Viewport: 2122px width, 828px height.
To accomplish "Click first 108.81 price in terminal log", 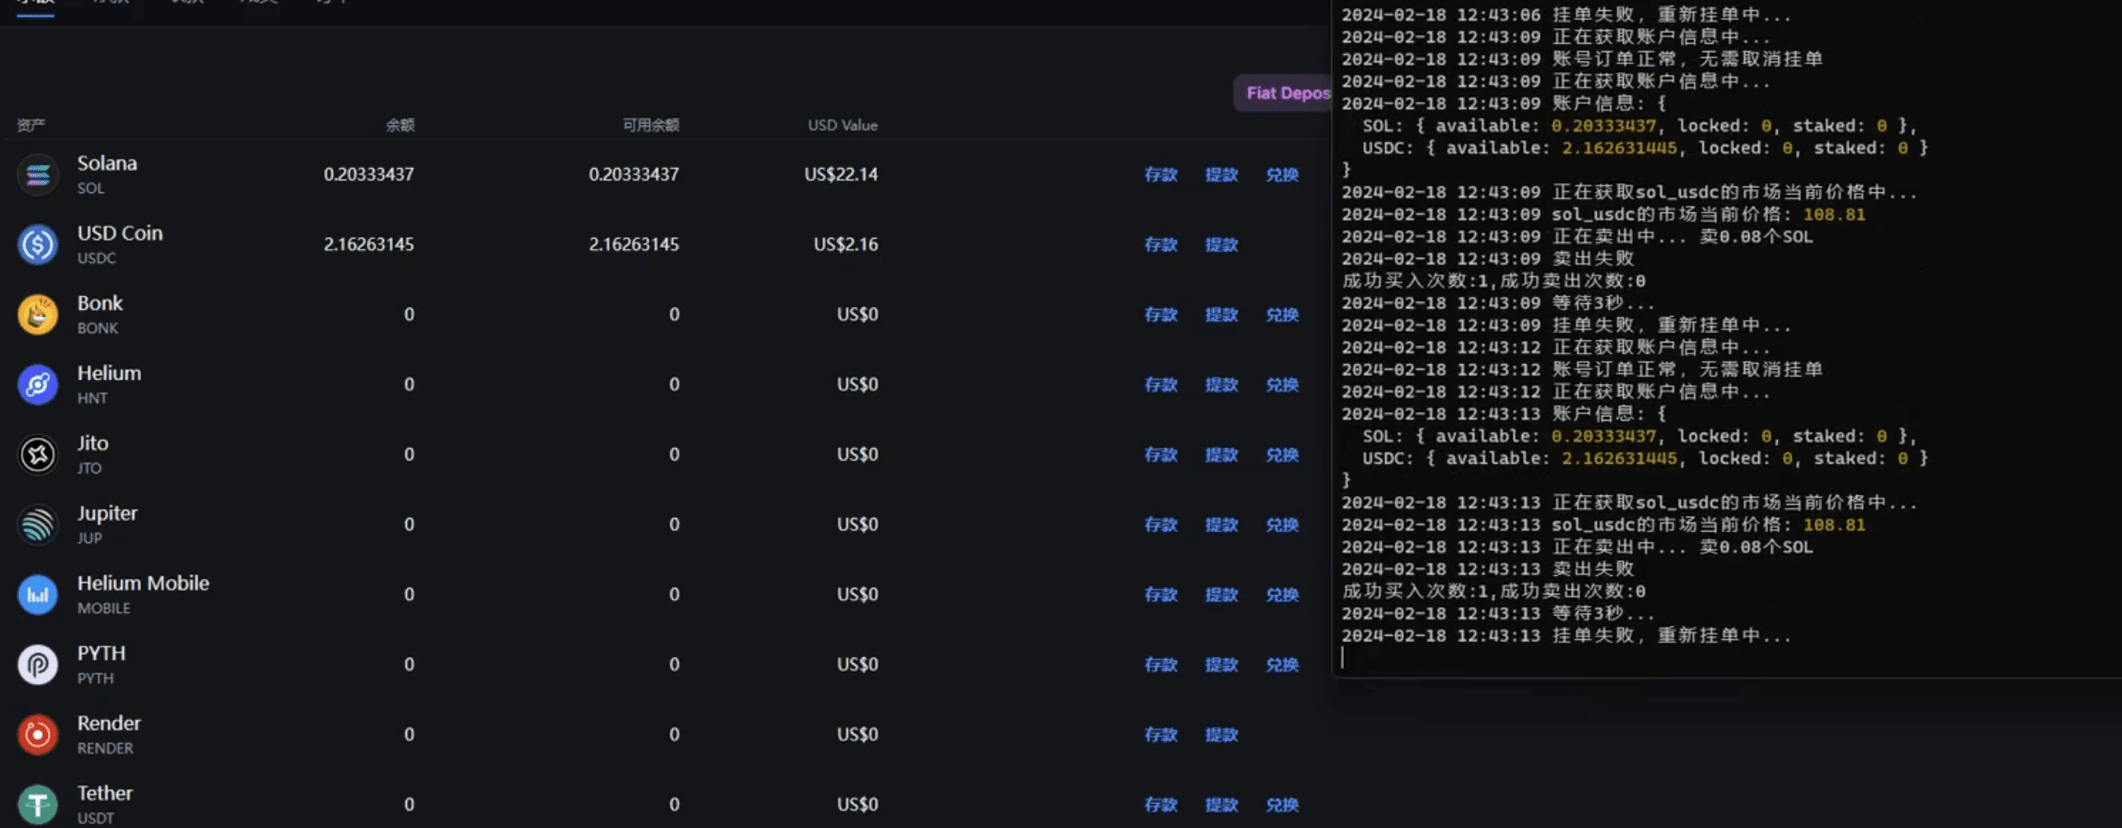I will [x=1834, y=214].
